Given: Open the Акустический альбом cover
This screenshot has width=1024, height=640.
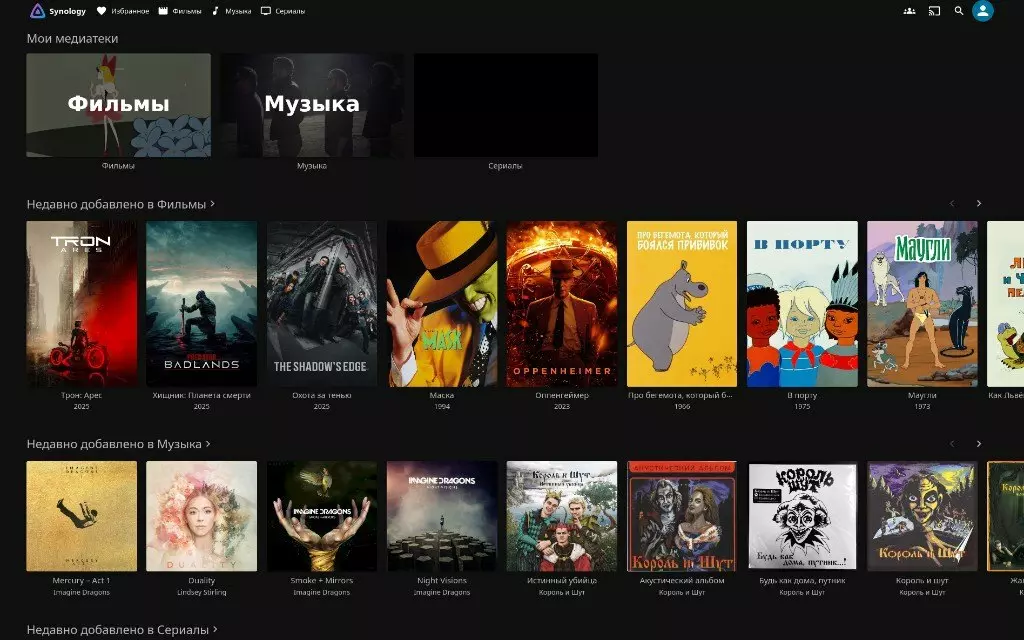Looking at the screenshot, I should [682, 516].
